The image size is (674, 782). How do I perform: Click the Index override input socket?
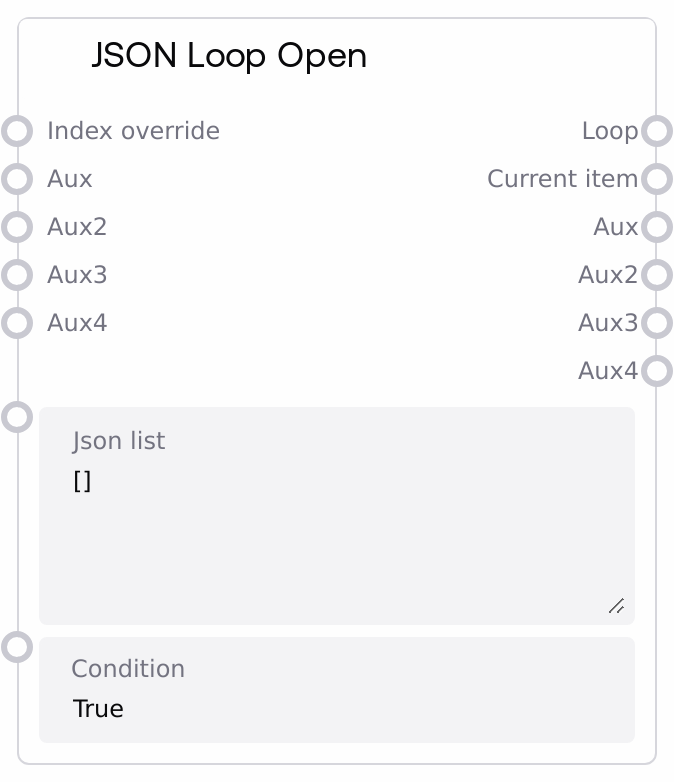click(17, 131)
